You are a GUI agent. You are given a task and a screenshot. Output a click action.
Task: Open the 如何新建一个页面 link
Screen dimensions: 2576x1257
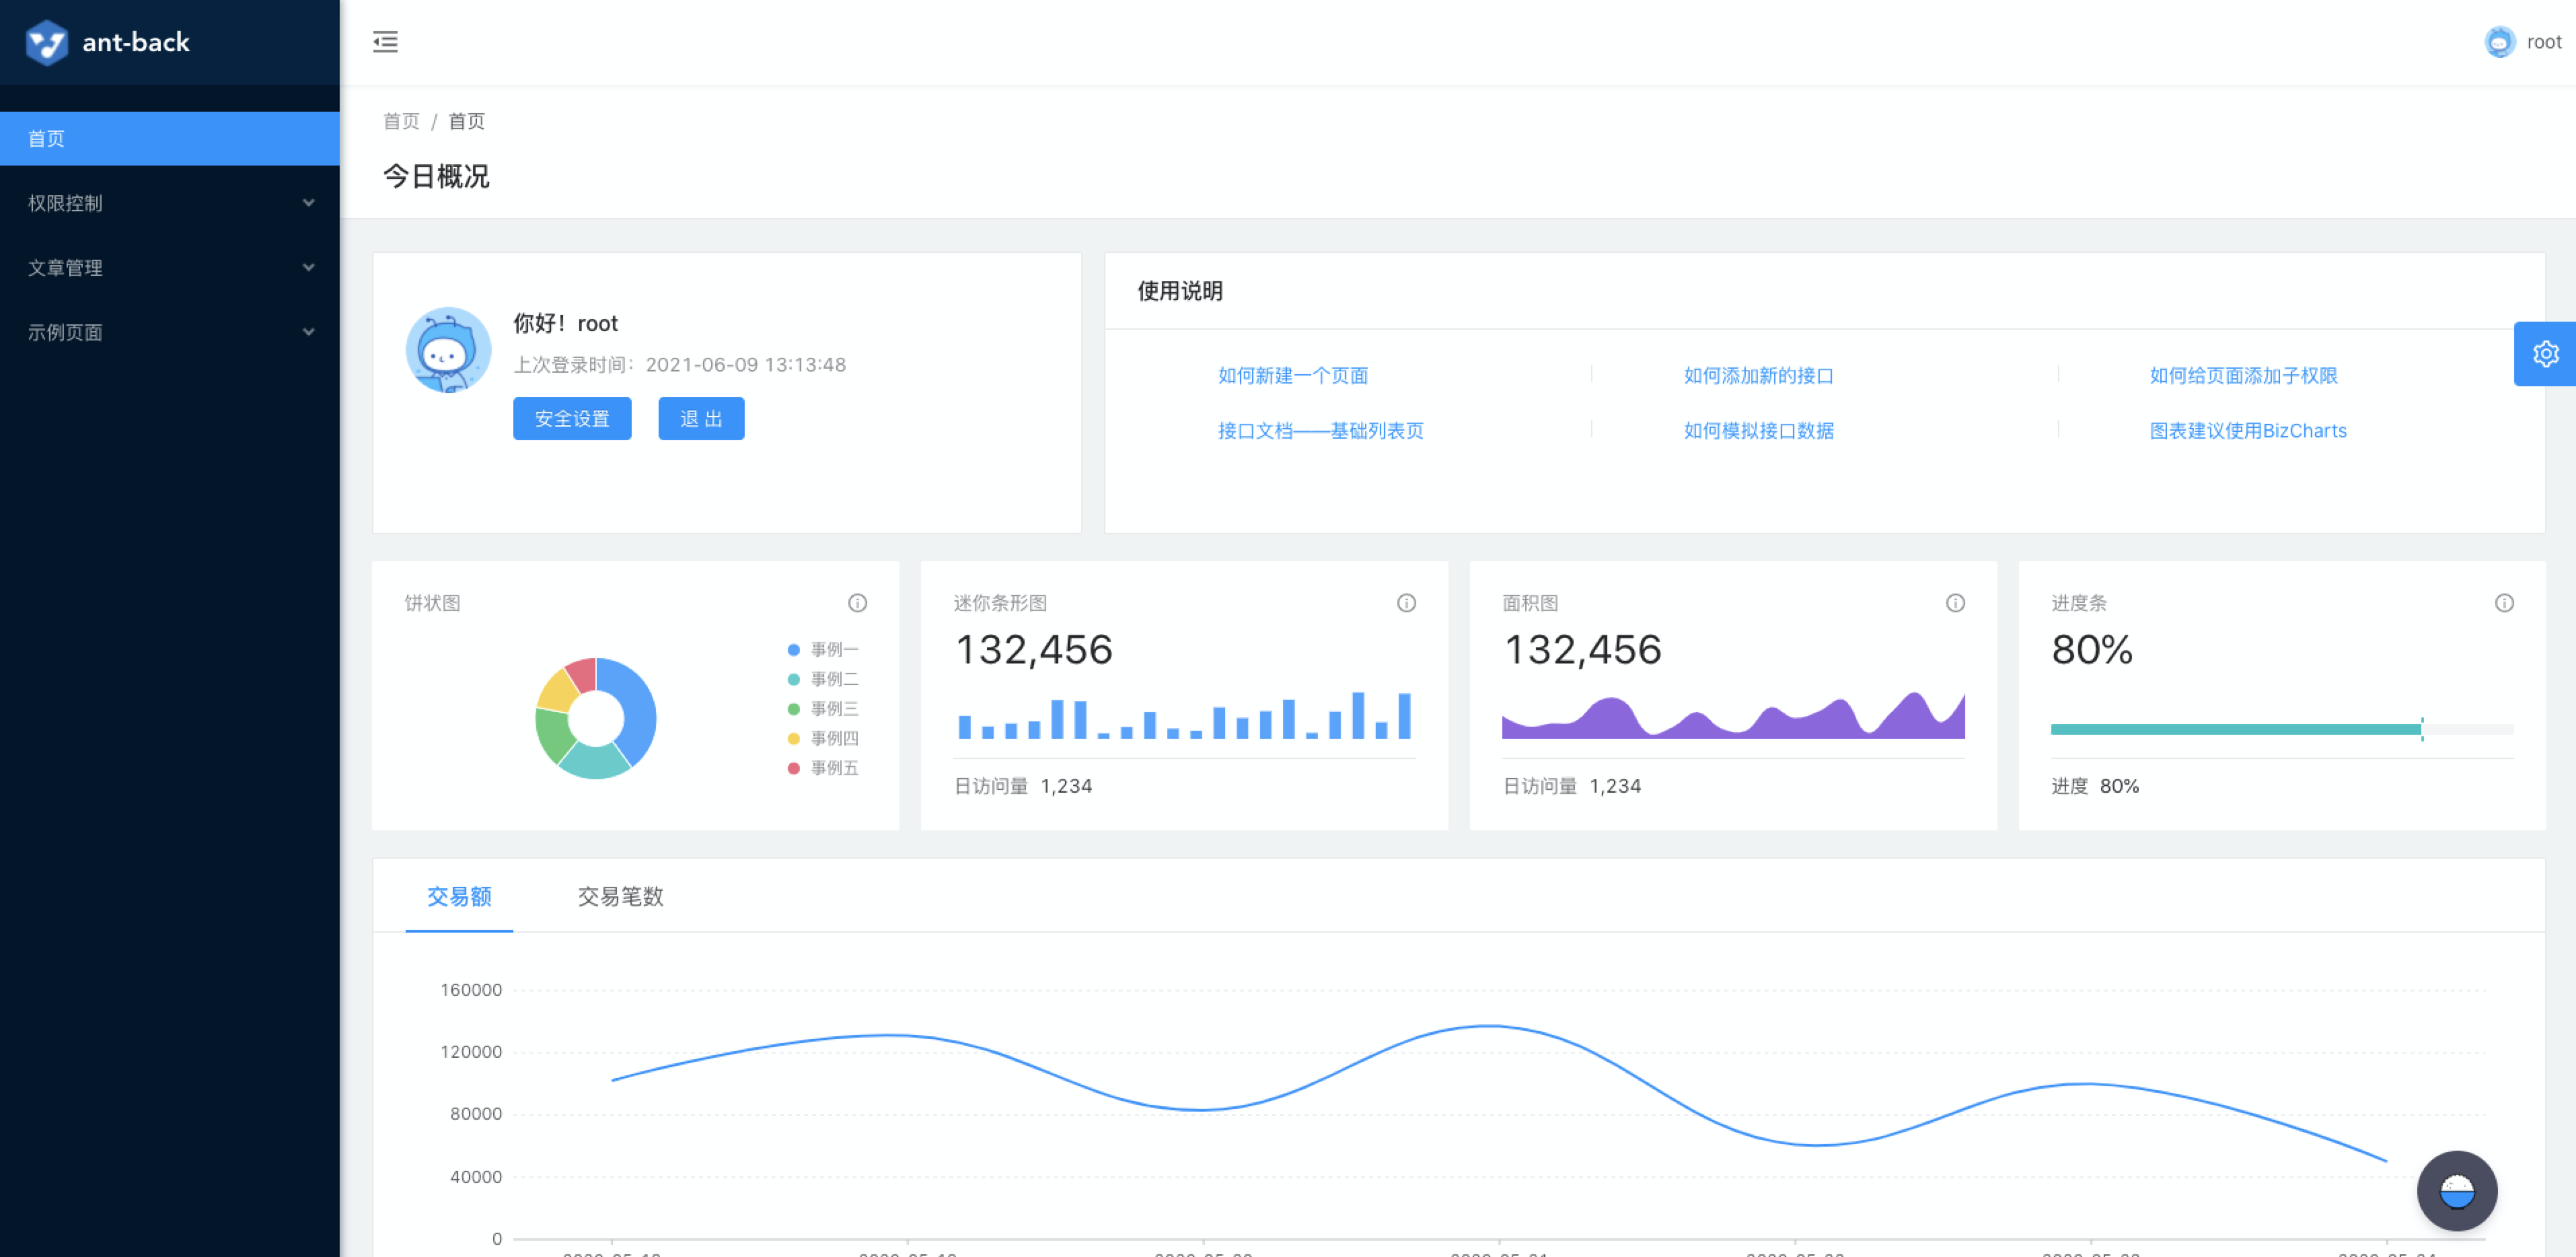point(1292,375)
